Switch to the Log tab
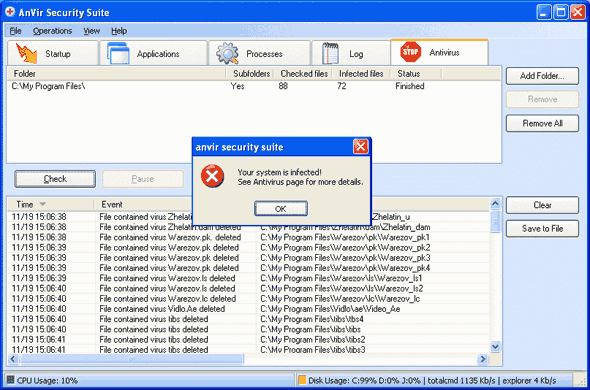The image size is (590, 390). tap(351, 53)
